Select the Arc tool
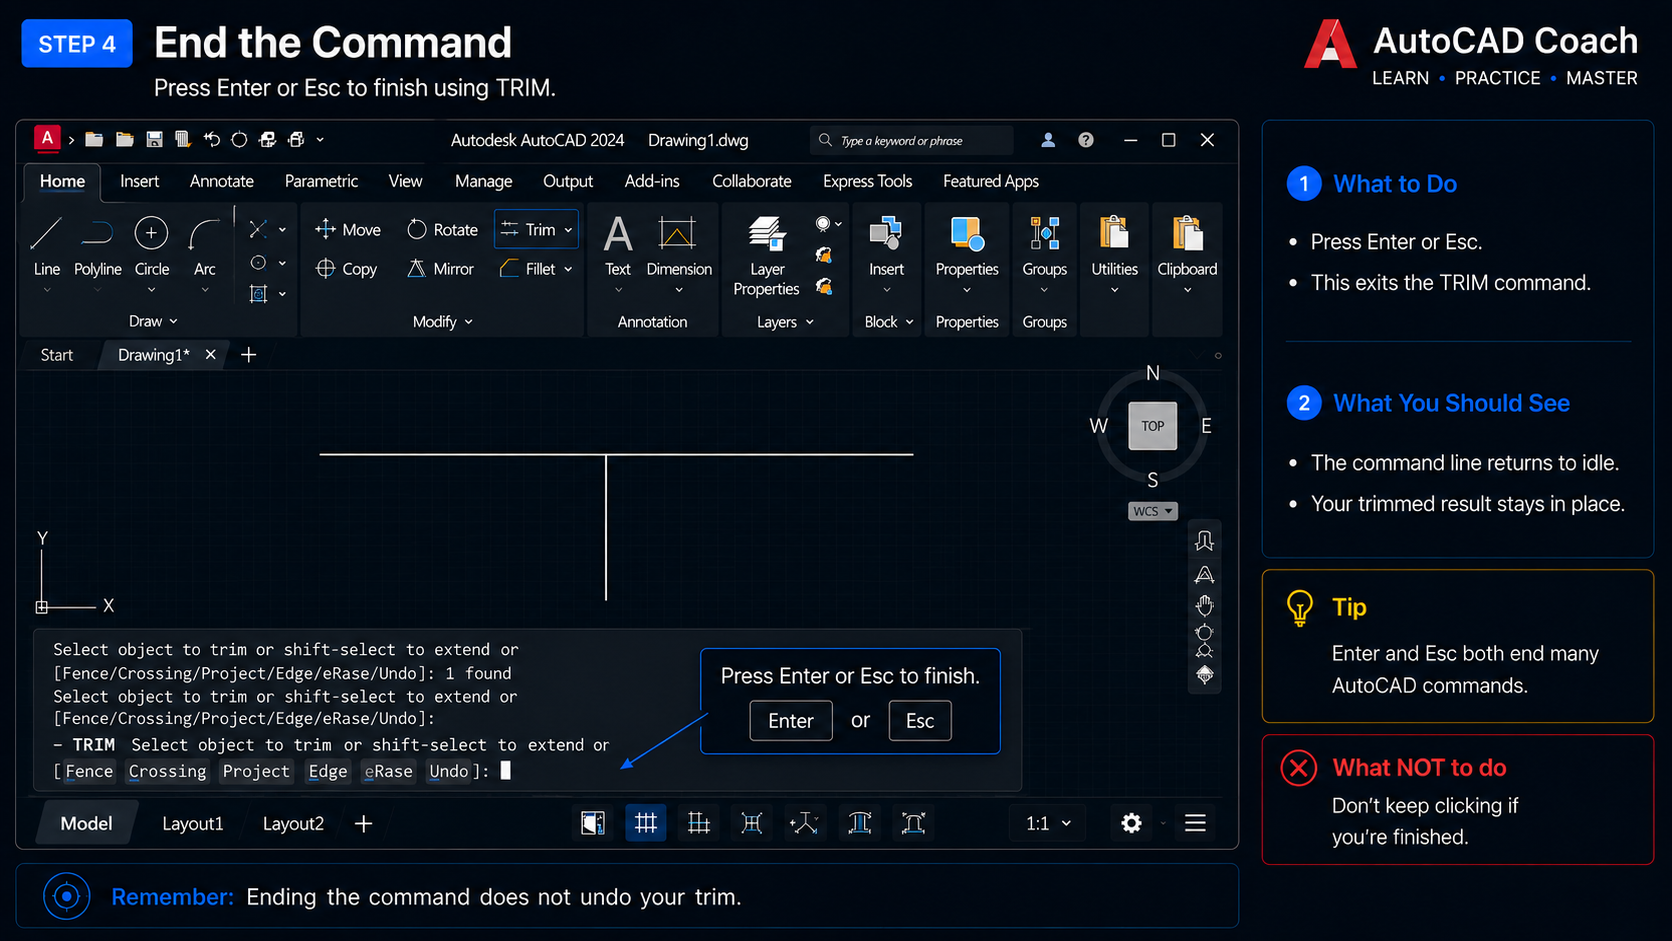The image size is (1672, 941). (x=204, y=247)
